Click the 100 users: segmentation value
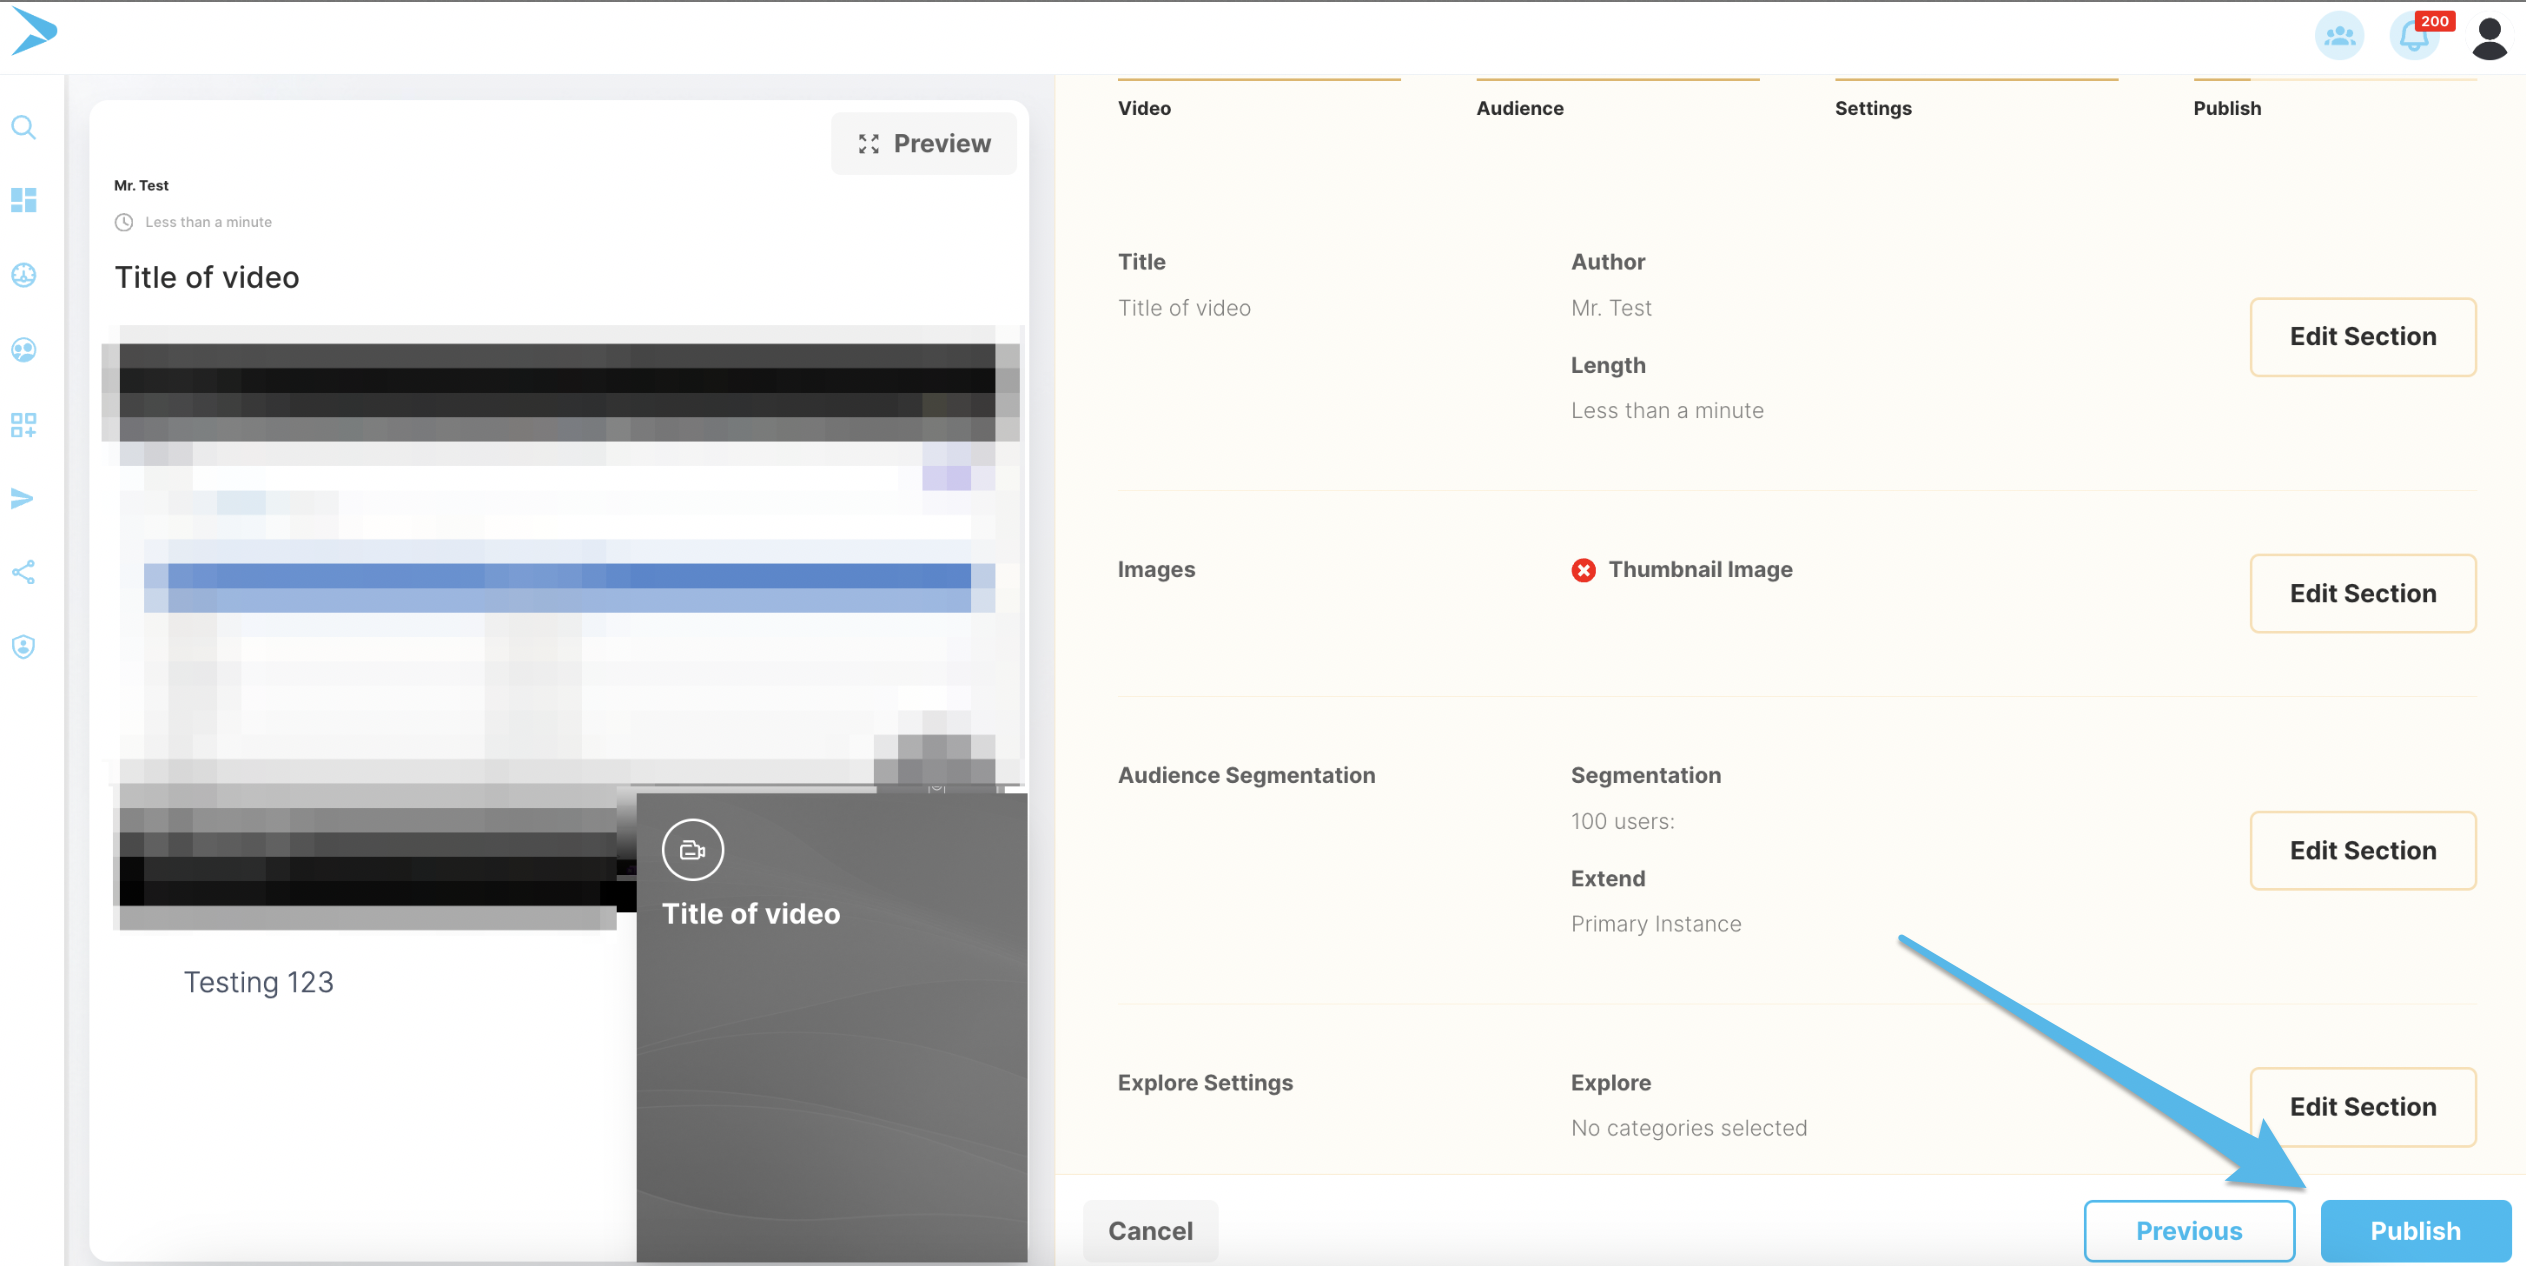 (x=1622, y=822)
